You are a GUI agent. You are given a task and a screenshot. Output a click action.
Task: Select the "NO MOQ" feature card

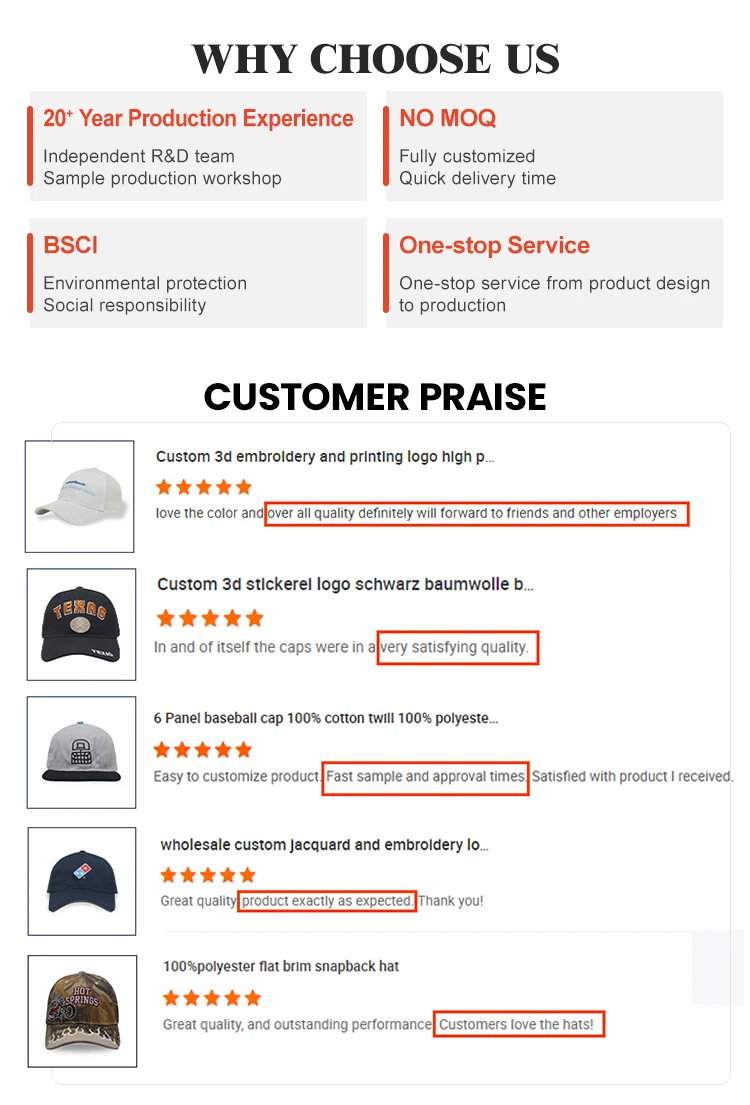coord(553,146)
